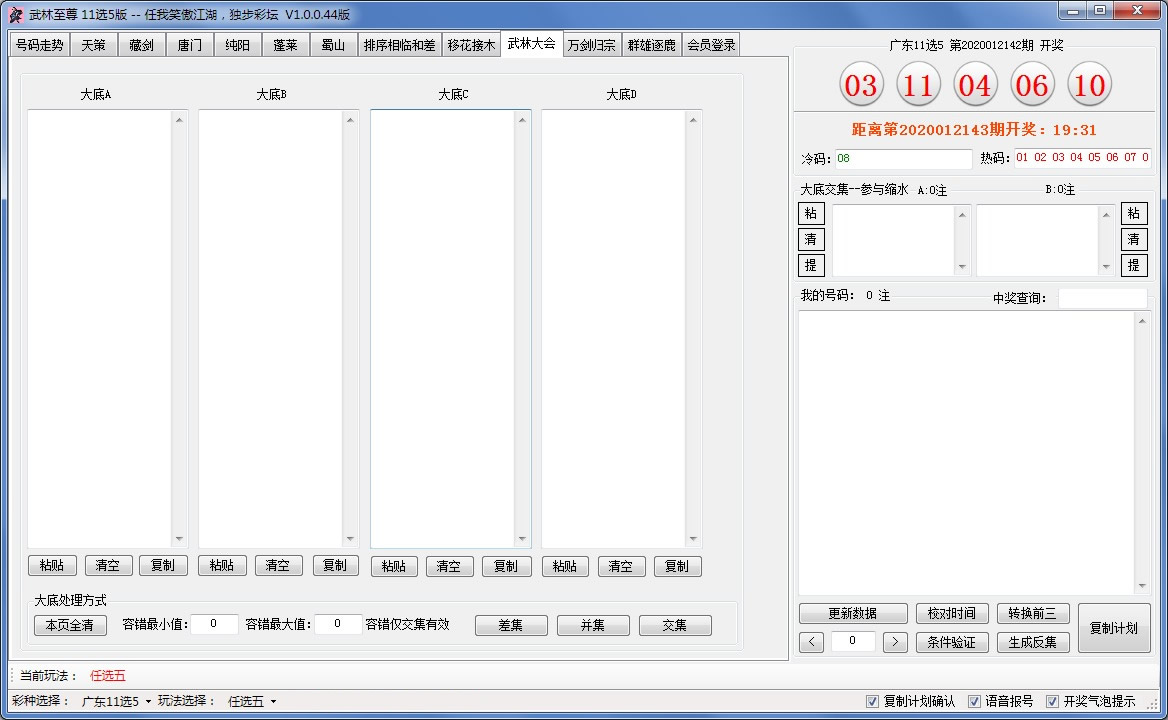The width and height of the screenshot is (1168, 720).
Task: Click the 提 (extract) icon beside reduction pool A
Action: pyautogui.click(x=810, y=265)
